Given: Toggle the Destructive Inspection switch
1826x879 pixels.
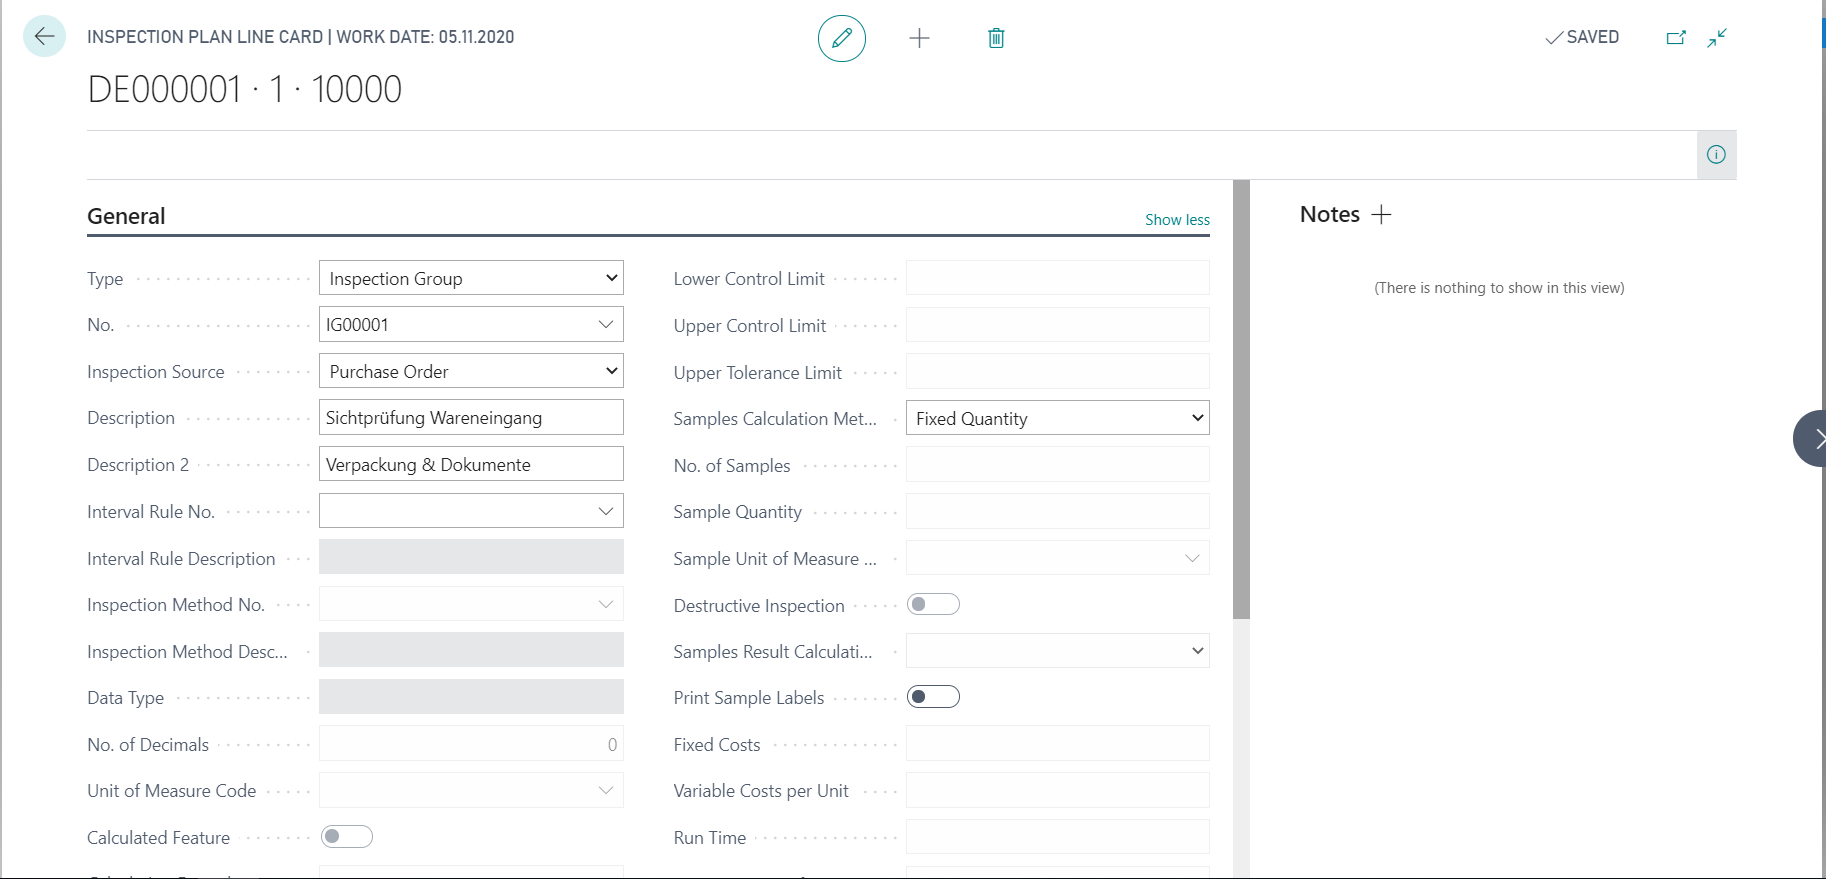Looking at the screenshot, I should [x=933, y=604].
